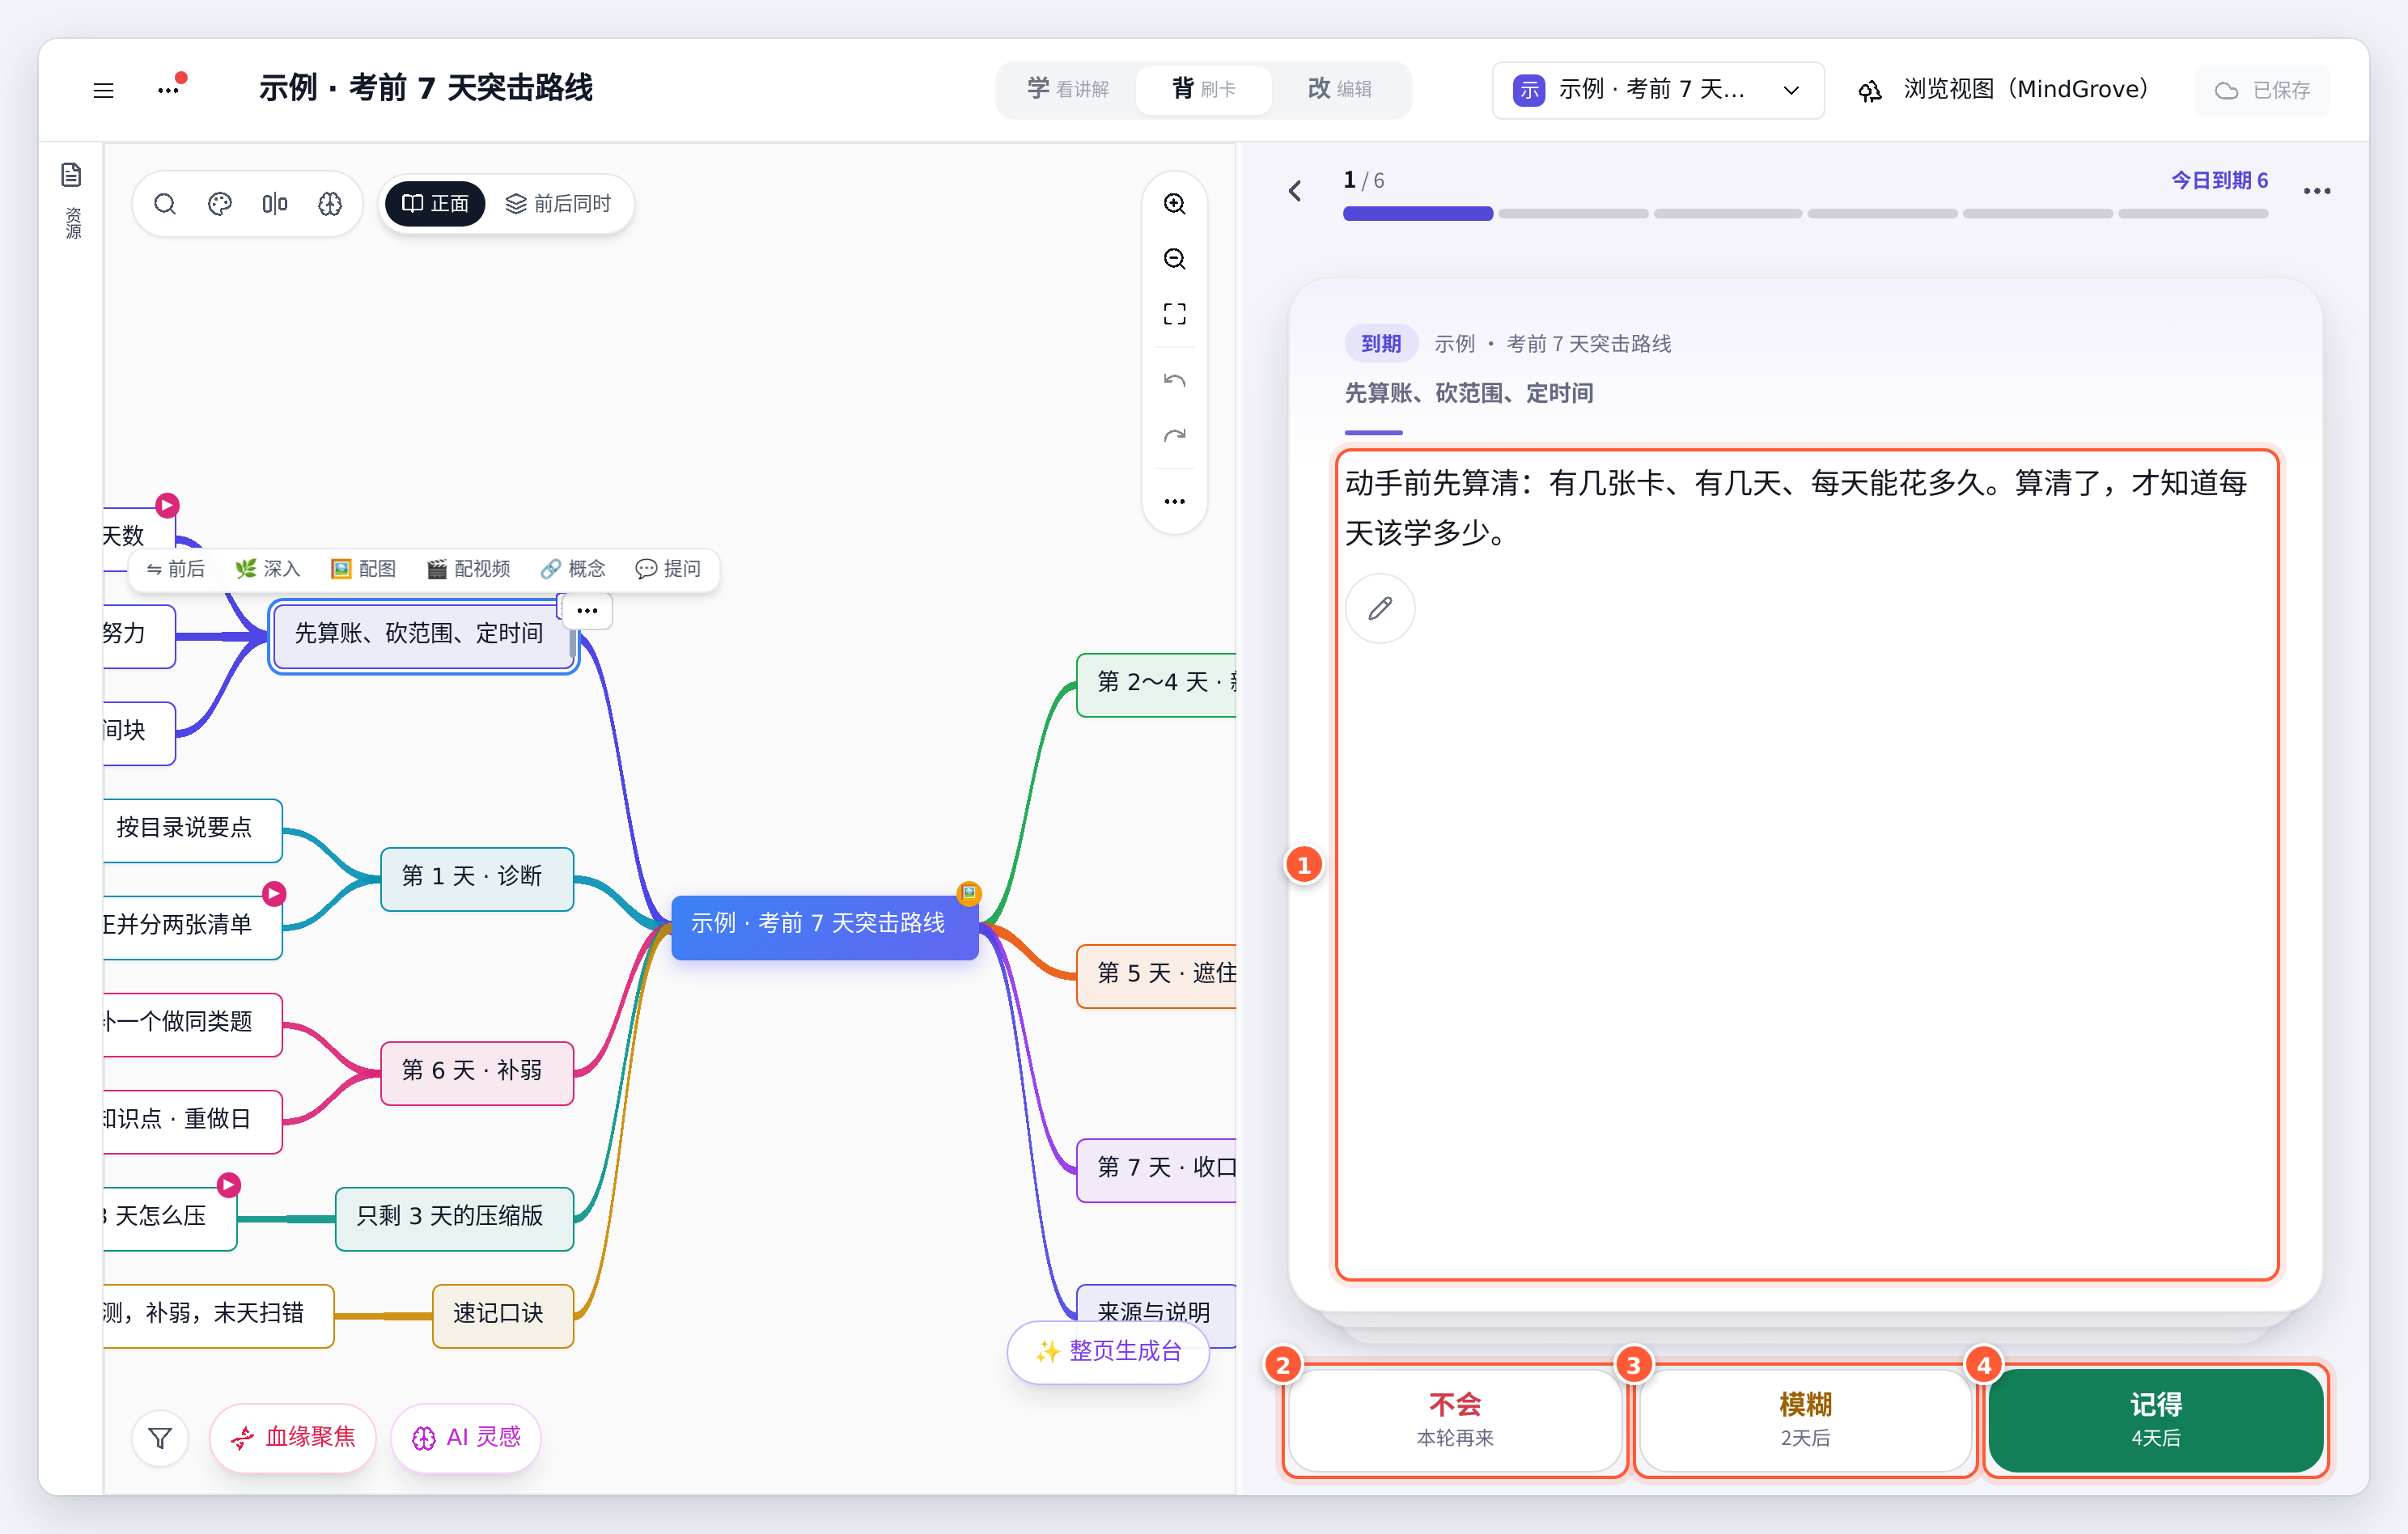The image size is (2408, 1534).
Task: Zoom in on the mind map
Action: click(1174, 204)
